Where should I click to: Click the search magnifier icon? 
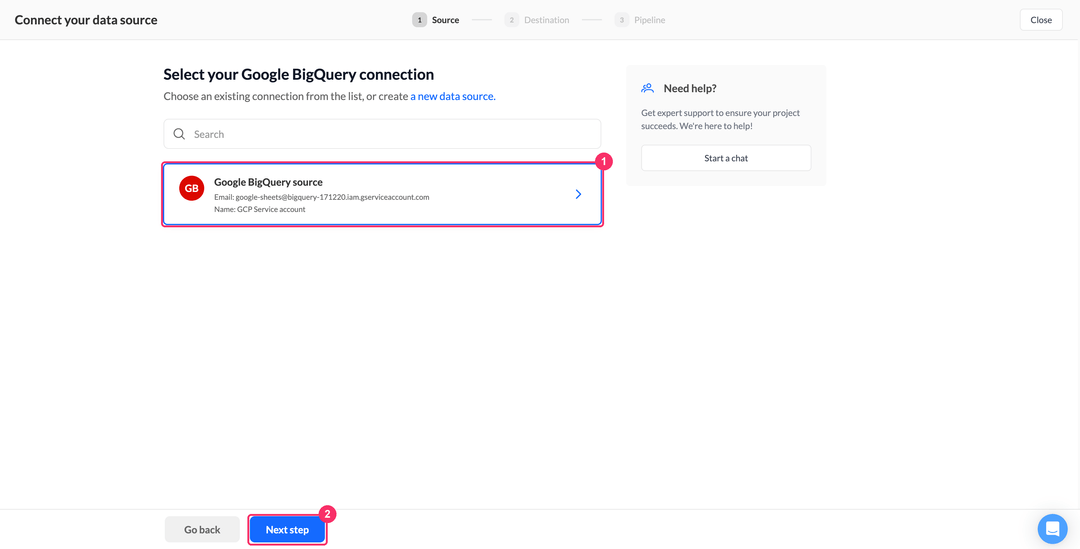pos(179,134)
